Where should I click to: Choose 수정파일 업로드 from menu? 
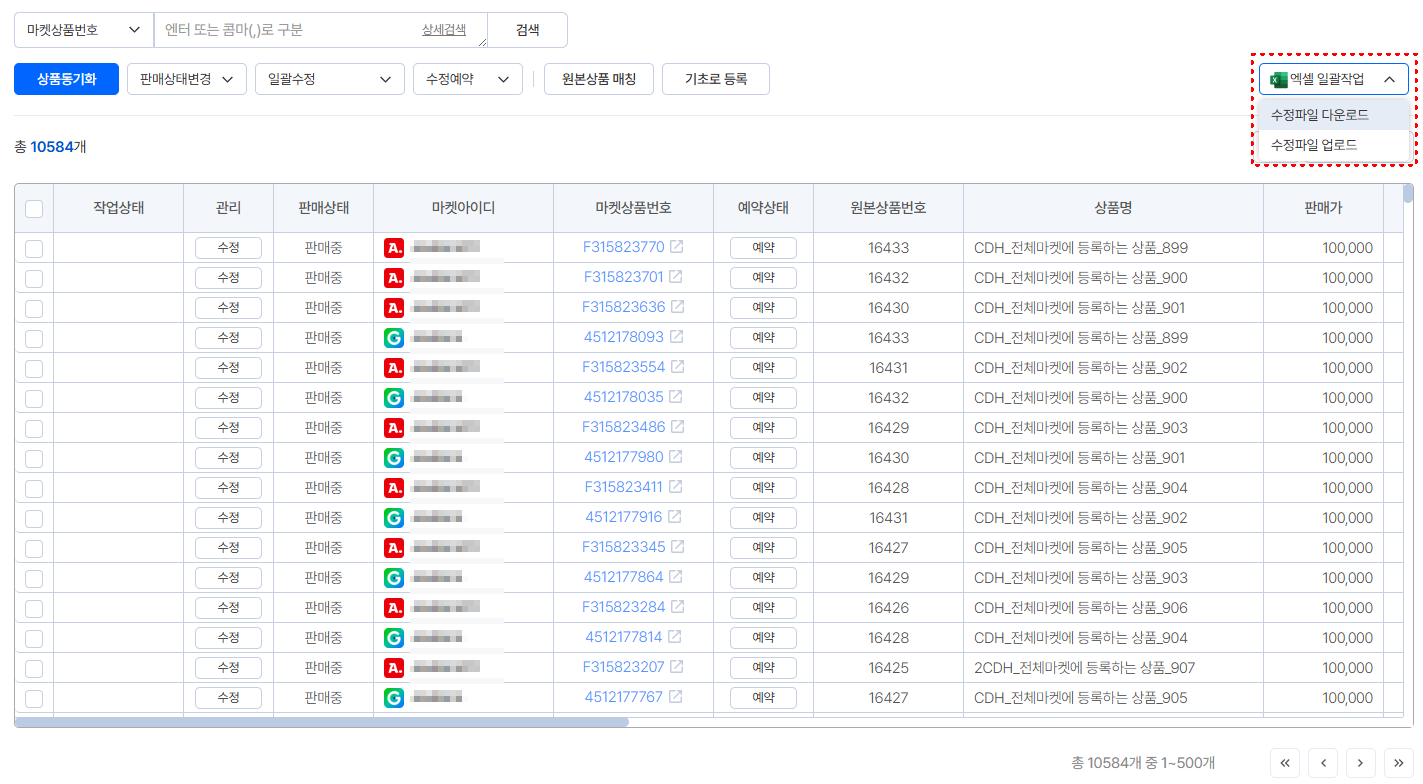(1313, 145)
